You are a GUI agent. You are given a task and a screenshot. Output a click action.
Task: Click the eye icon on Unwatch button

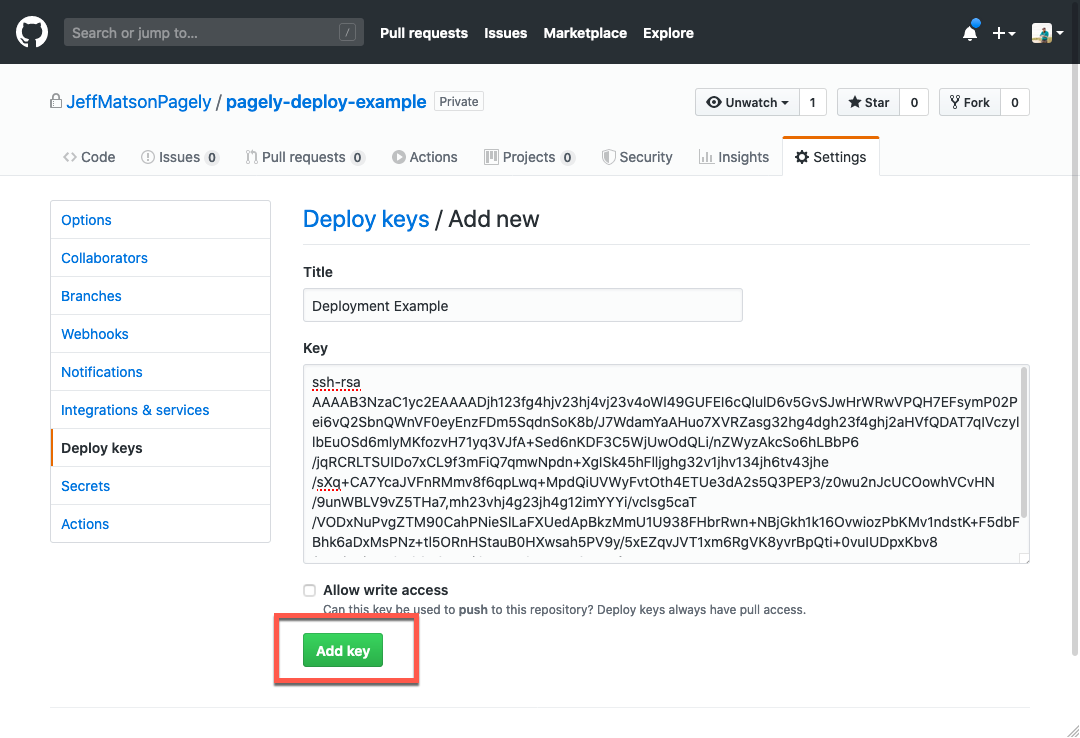[x=714, y=102]
